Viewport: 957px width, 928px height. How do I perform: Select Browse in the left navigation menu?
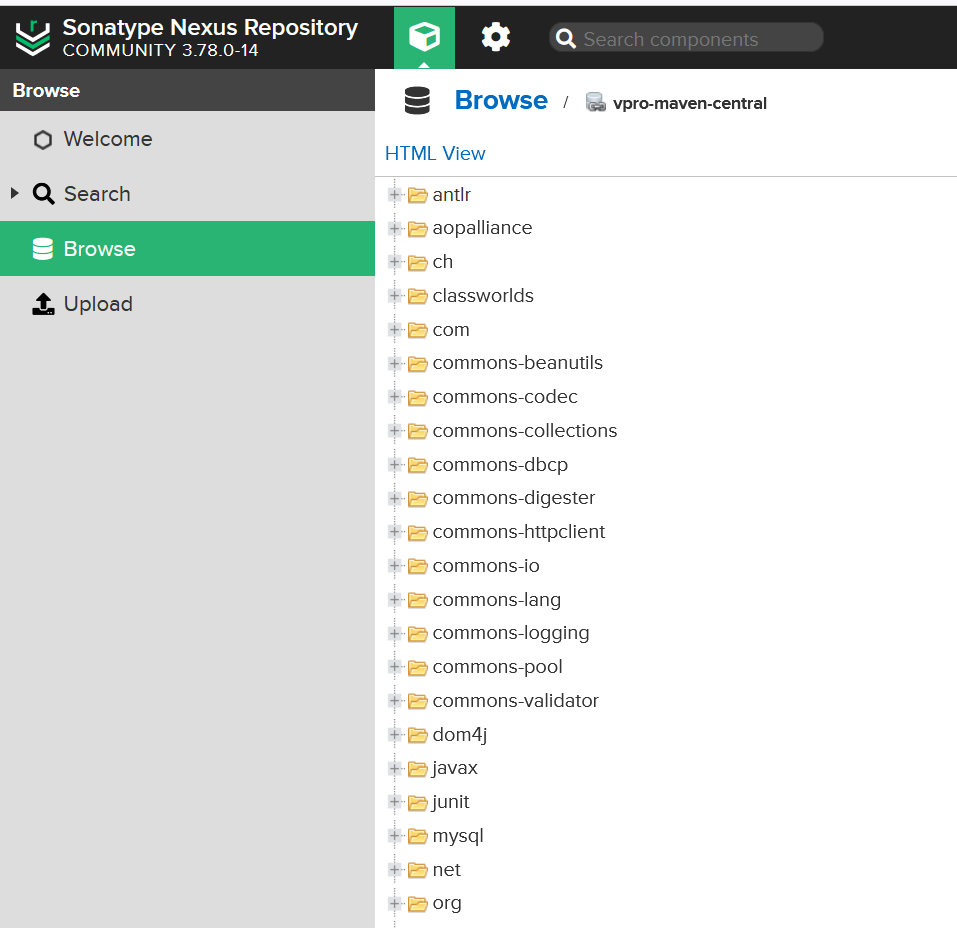[100, 248]
